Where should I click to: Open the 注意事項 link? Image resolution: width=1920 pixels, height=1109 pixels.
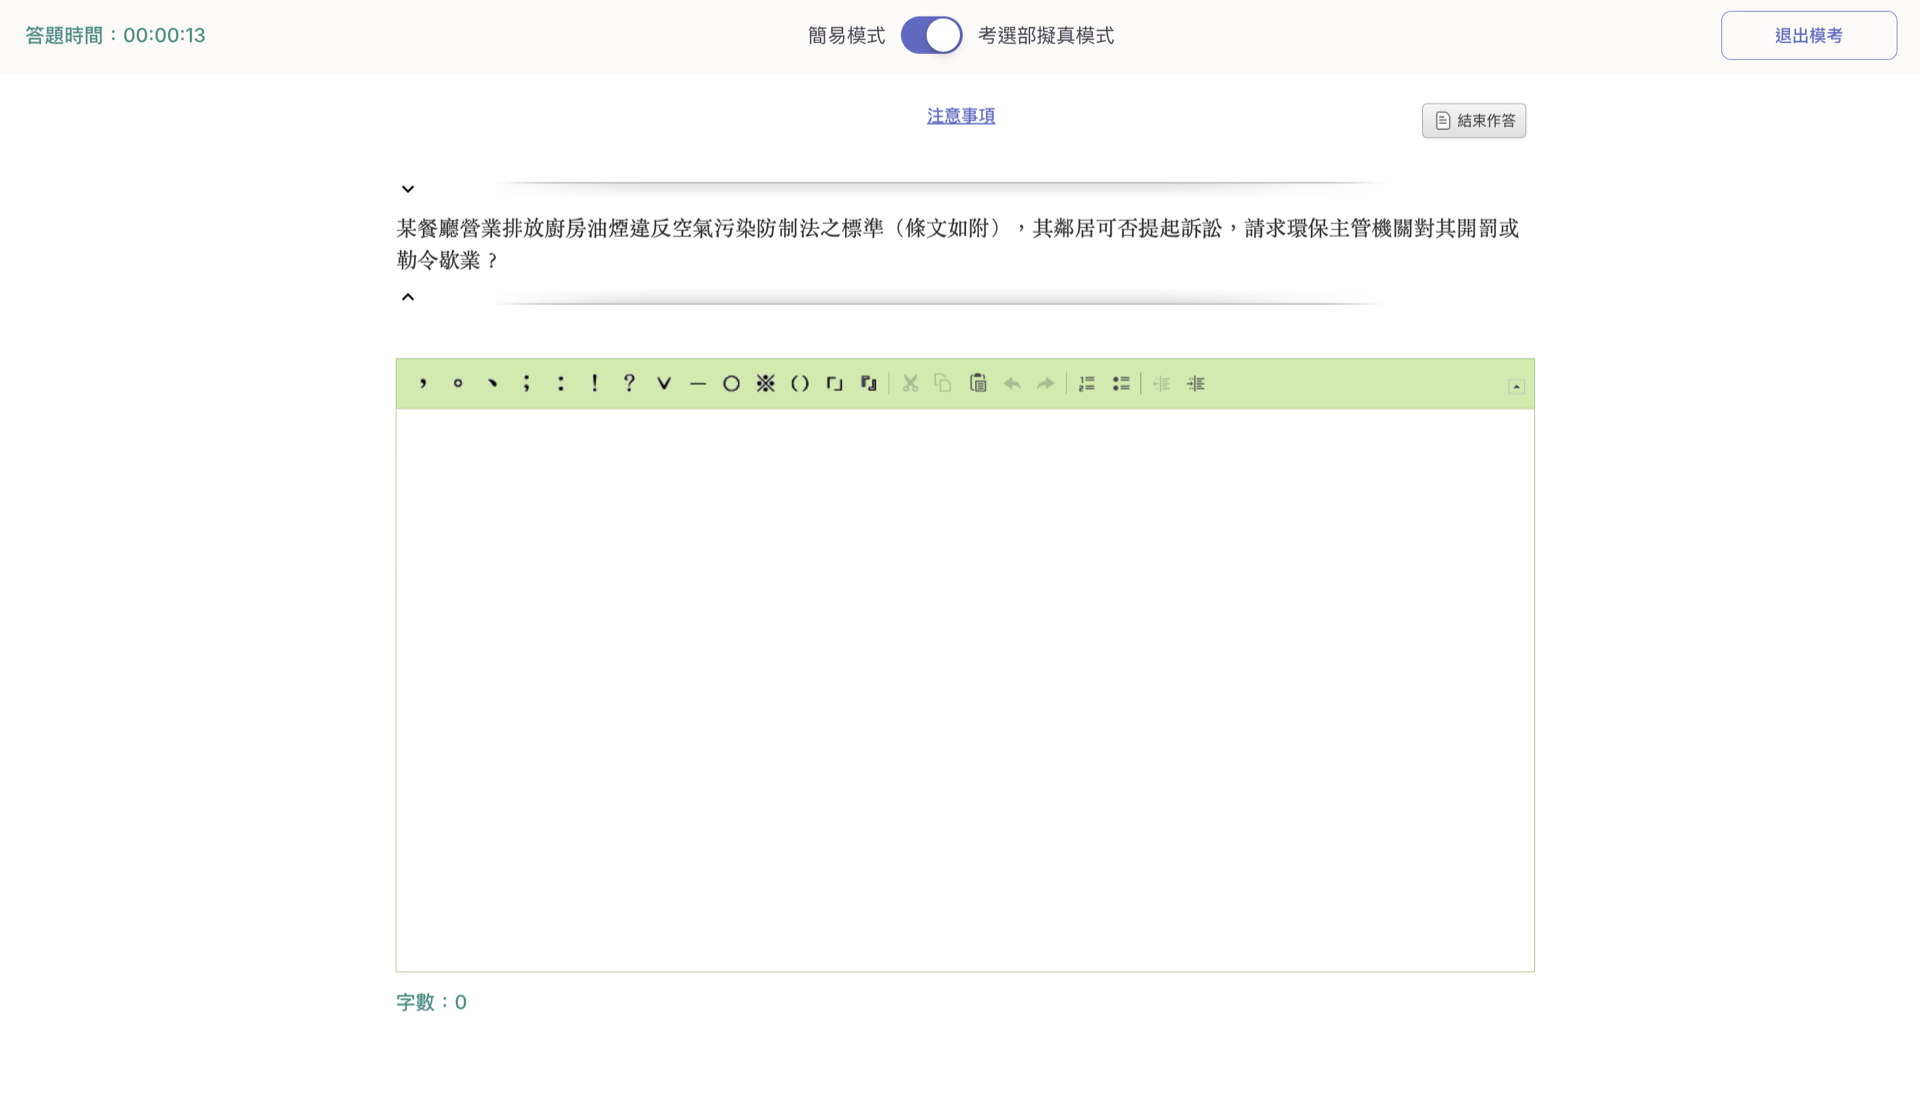click(960, 116)
